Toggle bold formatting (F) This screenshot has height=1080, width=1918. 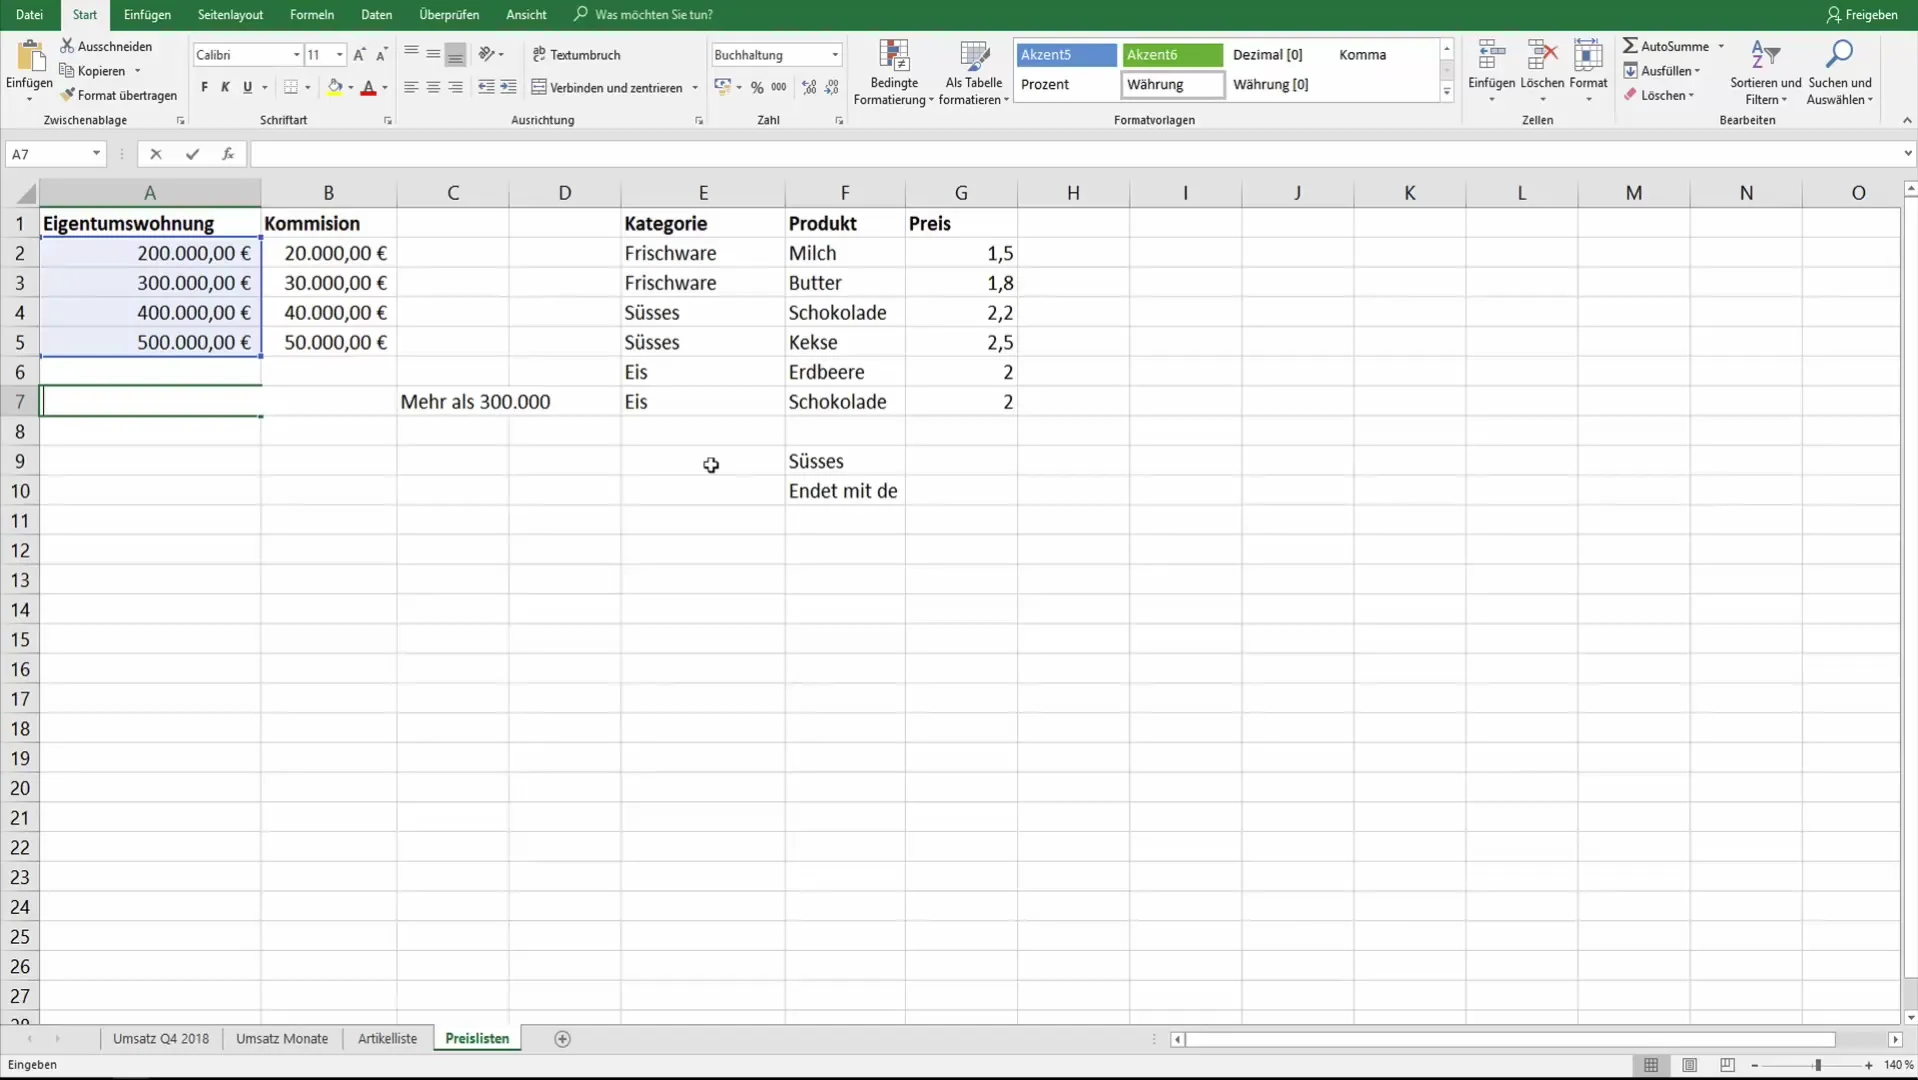(x=204, y=88)
